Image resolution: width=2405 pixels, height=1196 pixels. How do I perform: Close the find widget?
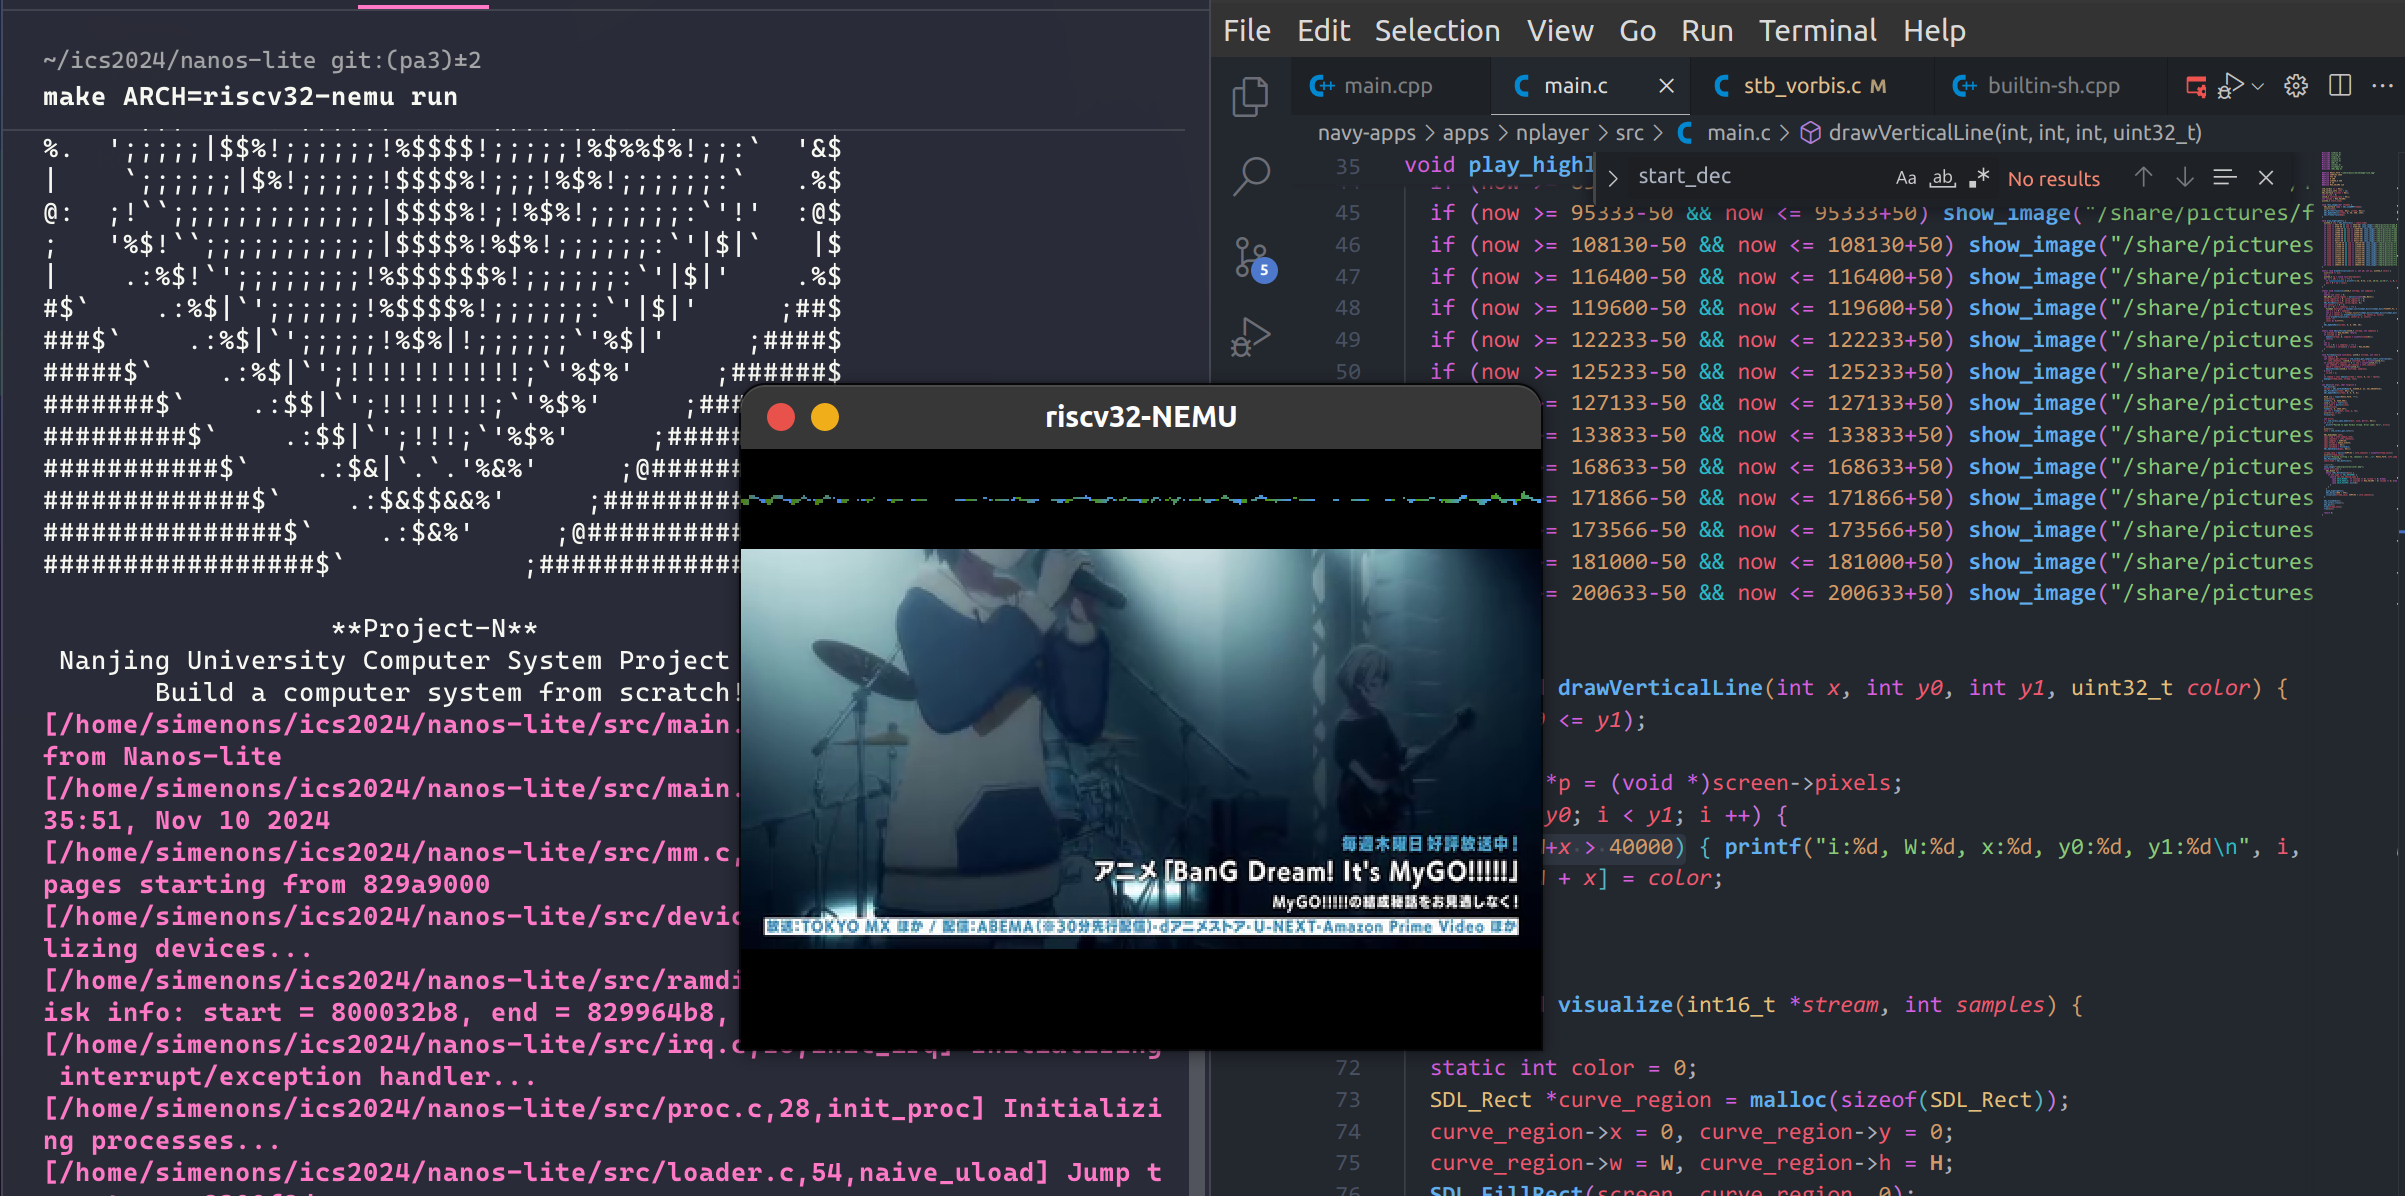2266,178
